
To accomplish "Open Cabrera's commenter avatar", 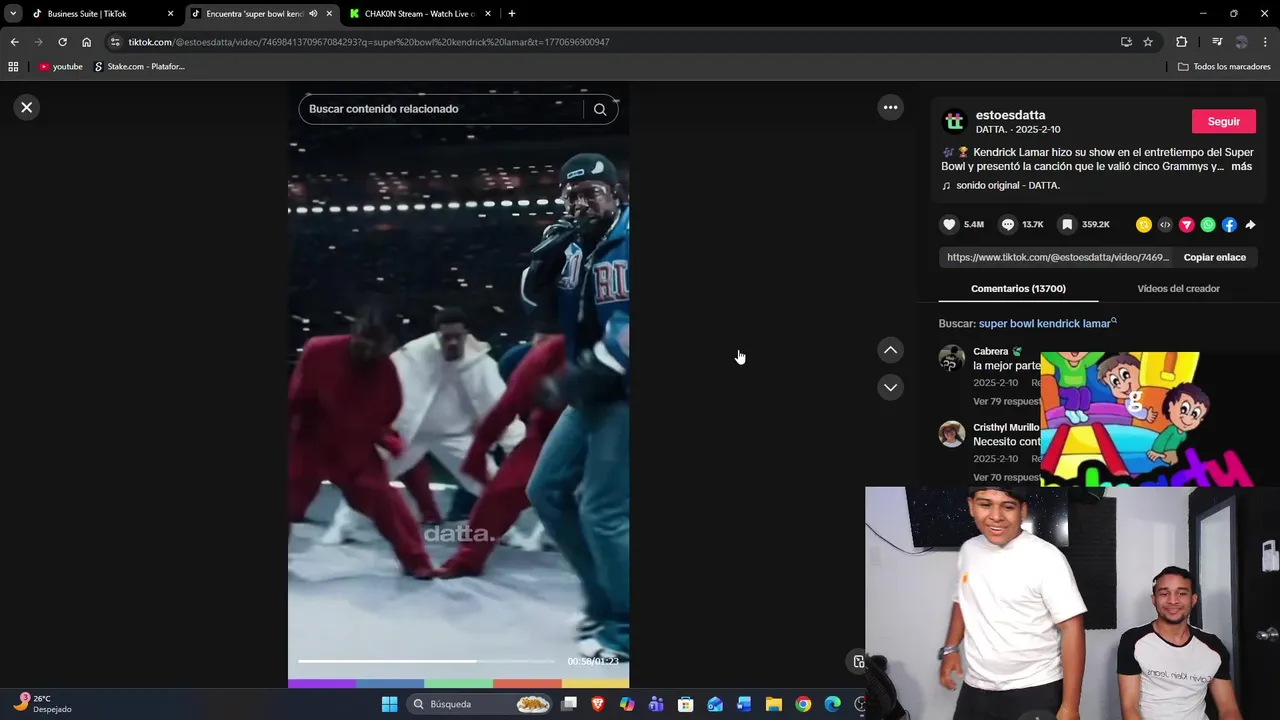I will tap(952, 358).
